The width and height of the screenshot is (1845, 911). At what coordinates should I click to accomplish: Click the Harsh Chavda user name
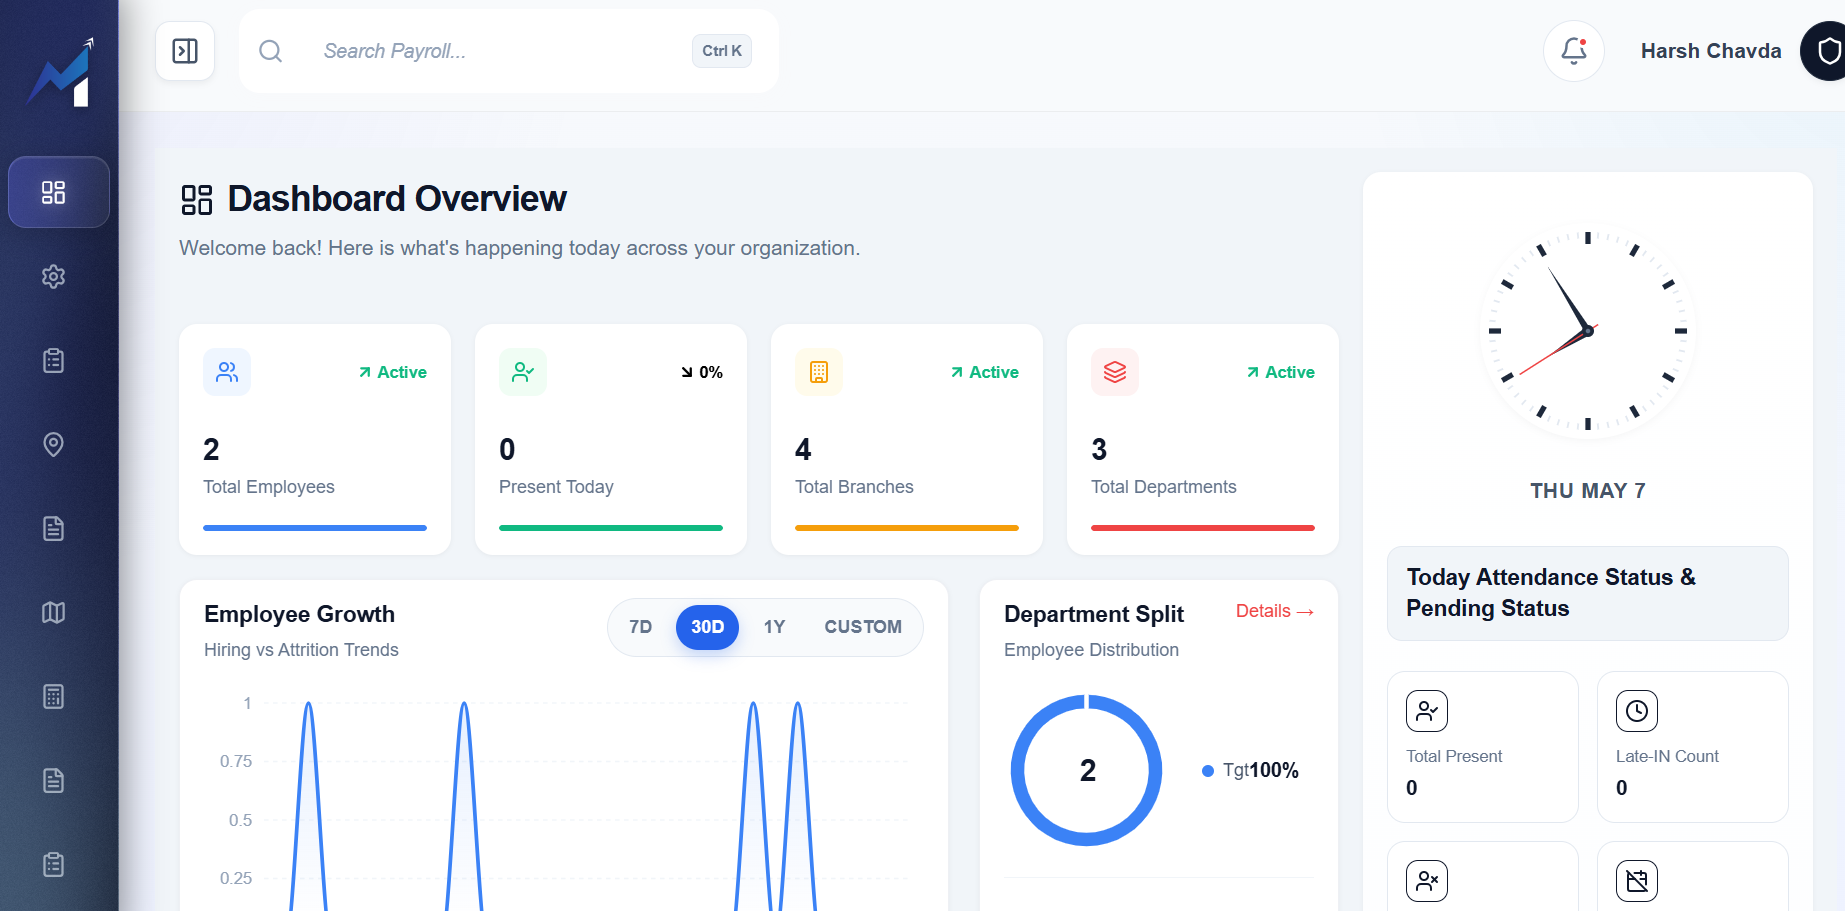(x=1711, y=51)
